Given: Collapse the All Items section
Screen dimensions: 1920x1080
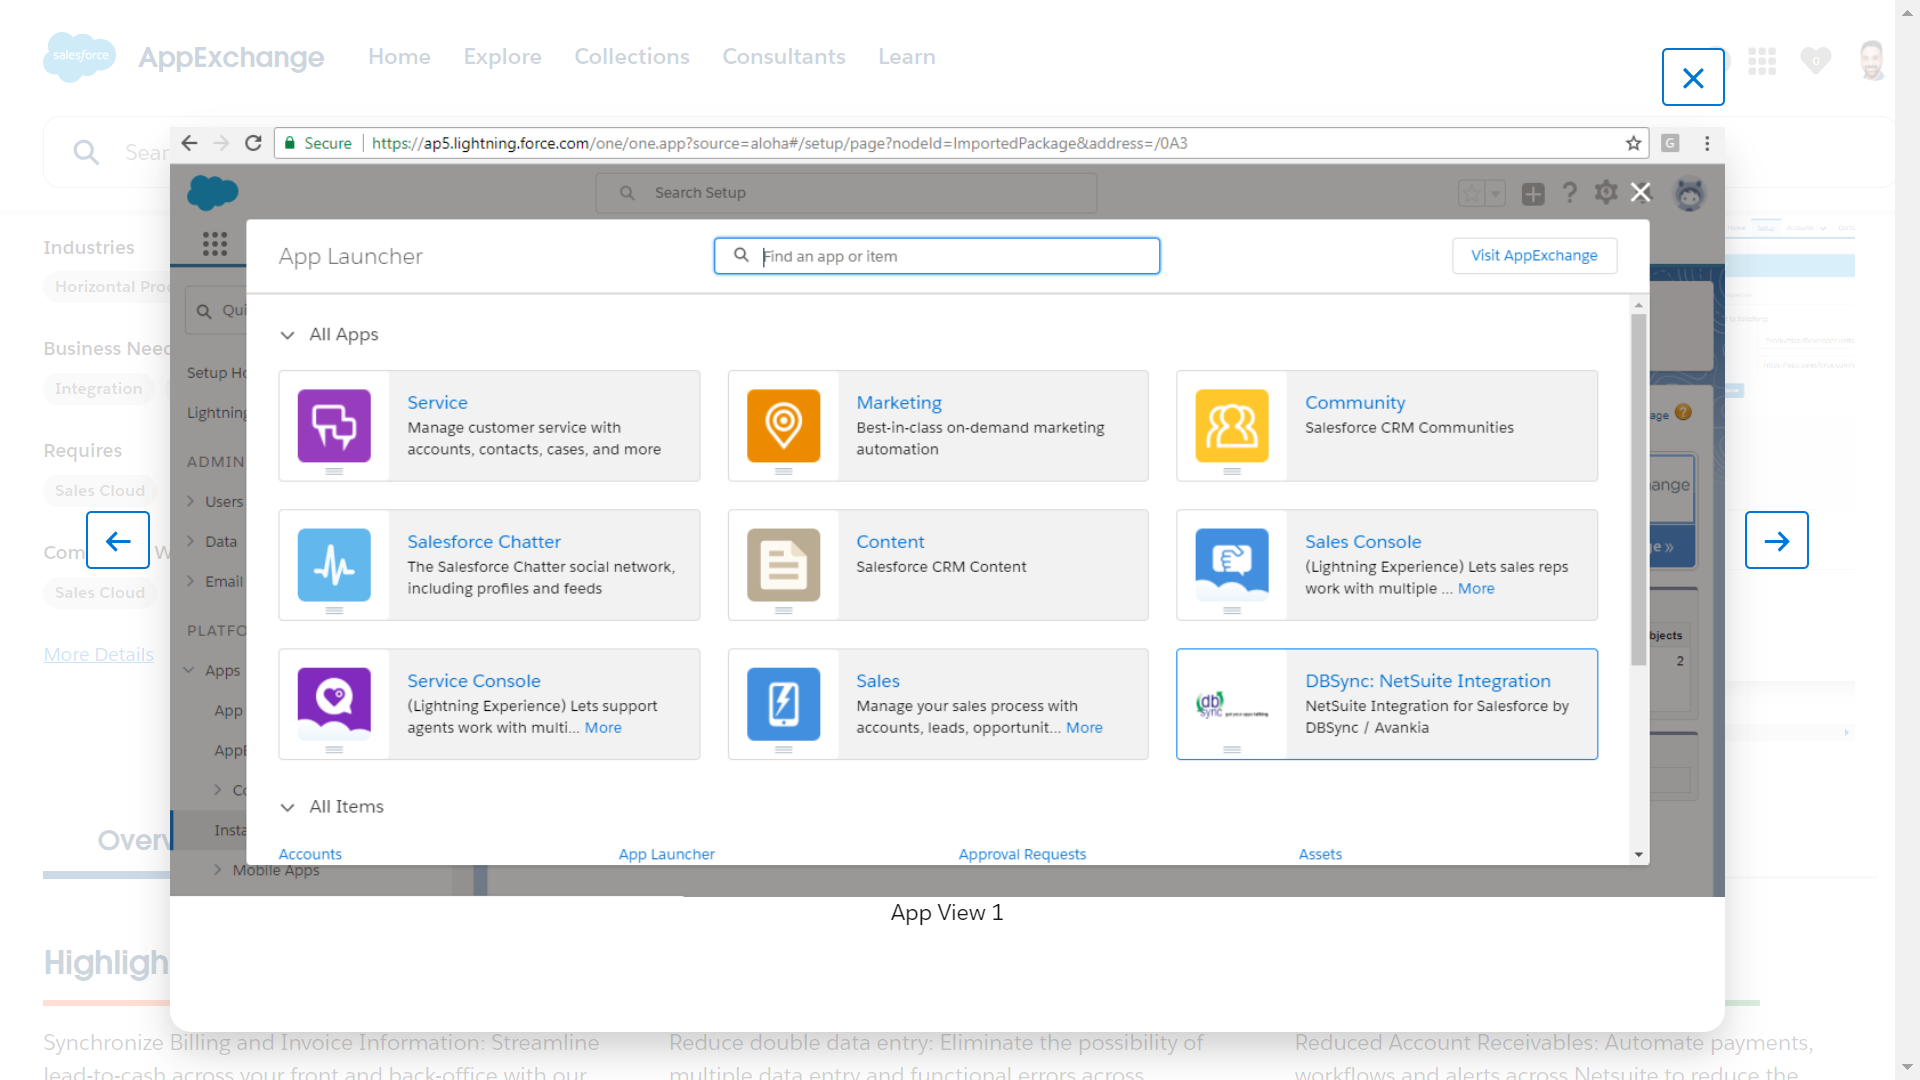Looking at the screenshot, I should pyautogui.click(x=287, y=807).
